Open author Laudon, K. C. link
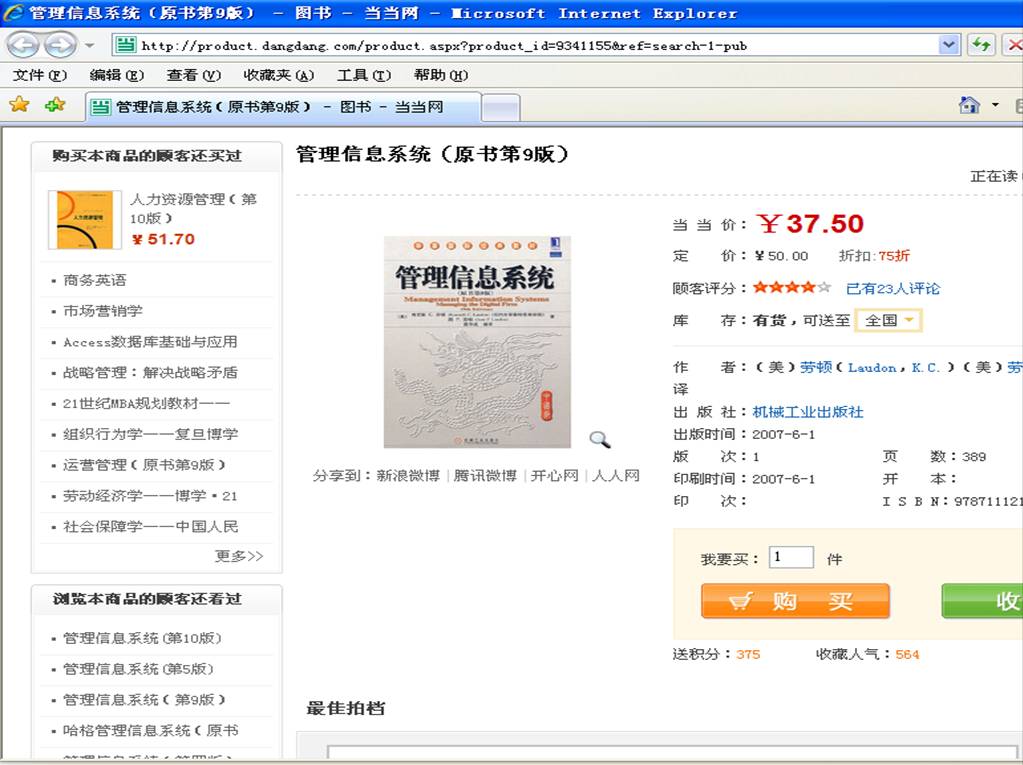Screen dimensions: 1023x765 coord(894,367)
